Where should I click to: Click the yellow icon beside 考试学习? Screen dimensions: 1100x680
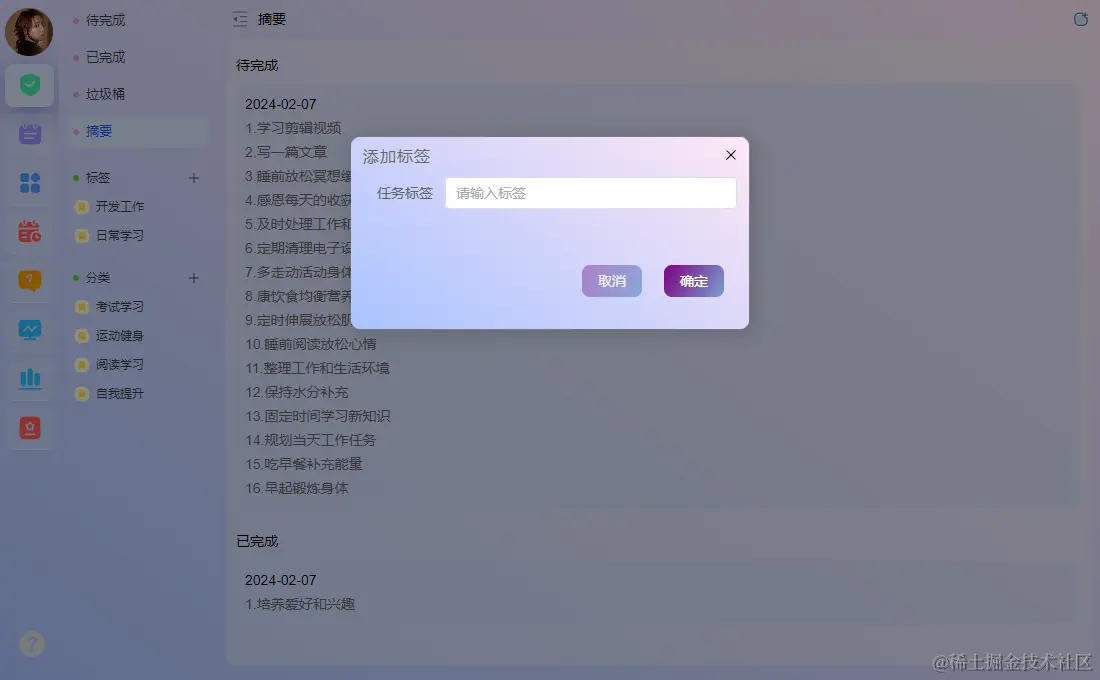click(x=82, y=307)
